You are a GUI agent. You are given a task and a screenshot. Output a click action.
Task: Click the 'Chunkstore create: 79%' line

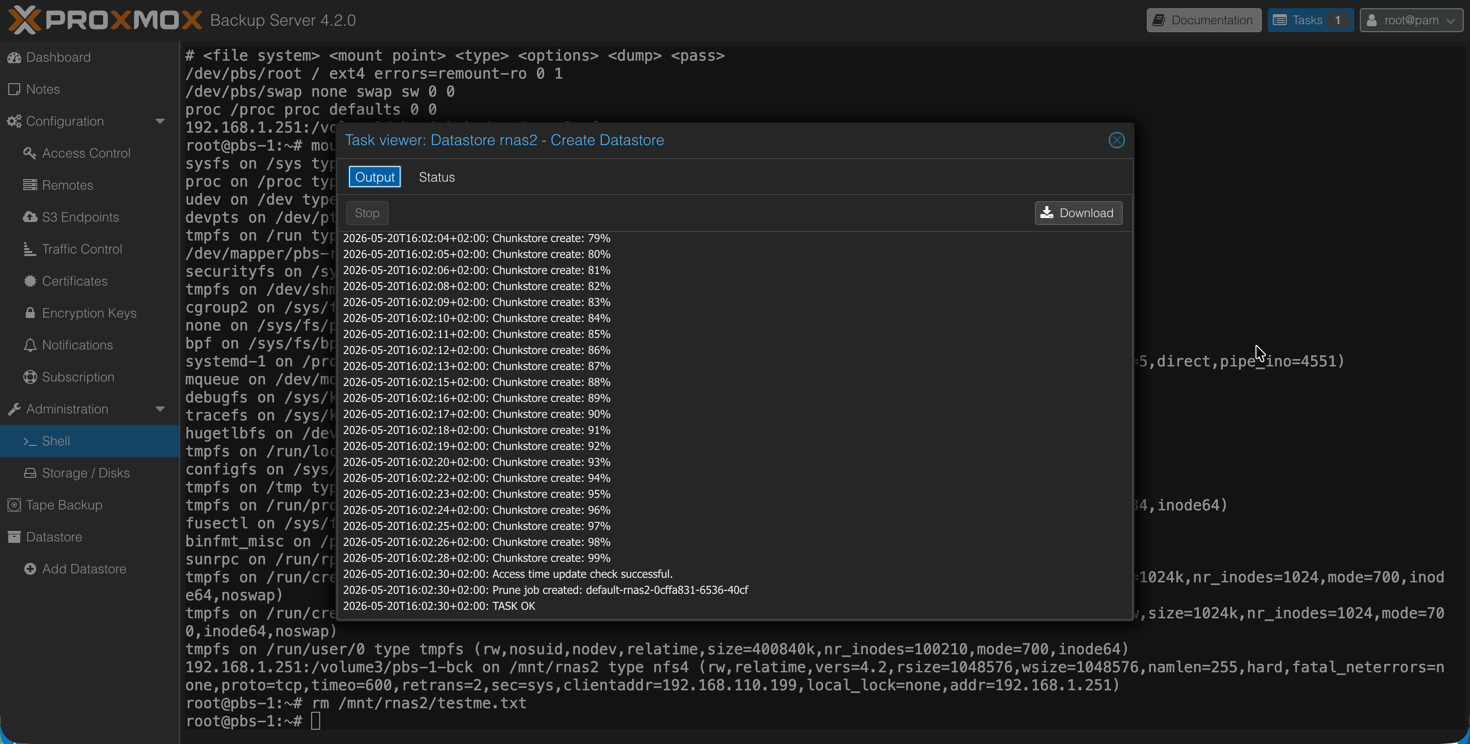pos(477,238)
